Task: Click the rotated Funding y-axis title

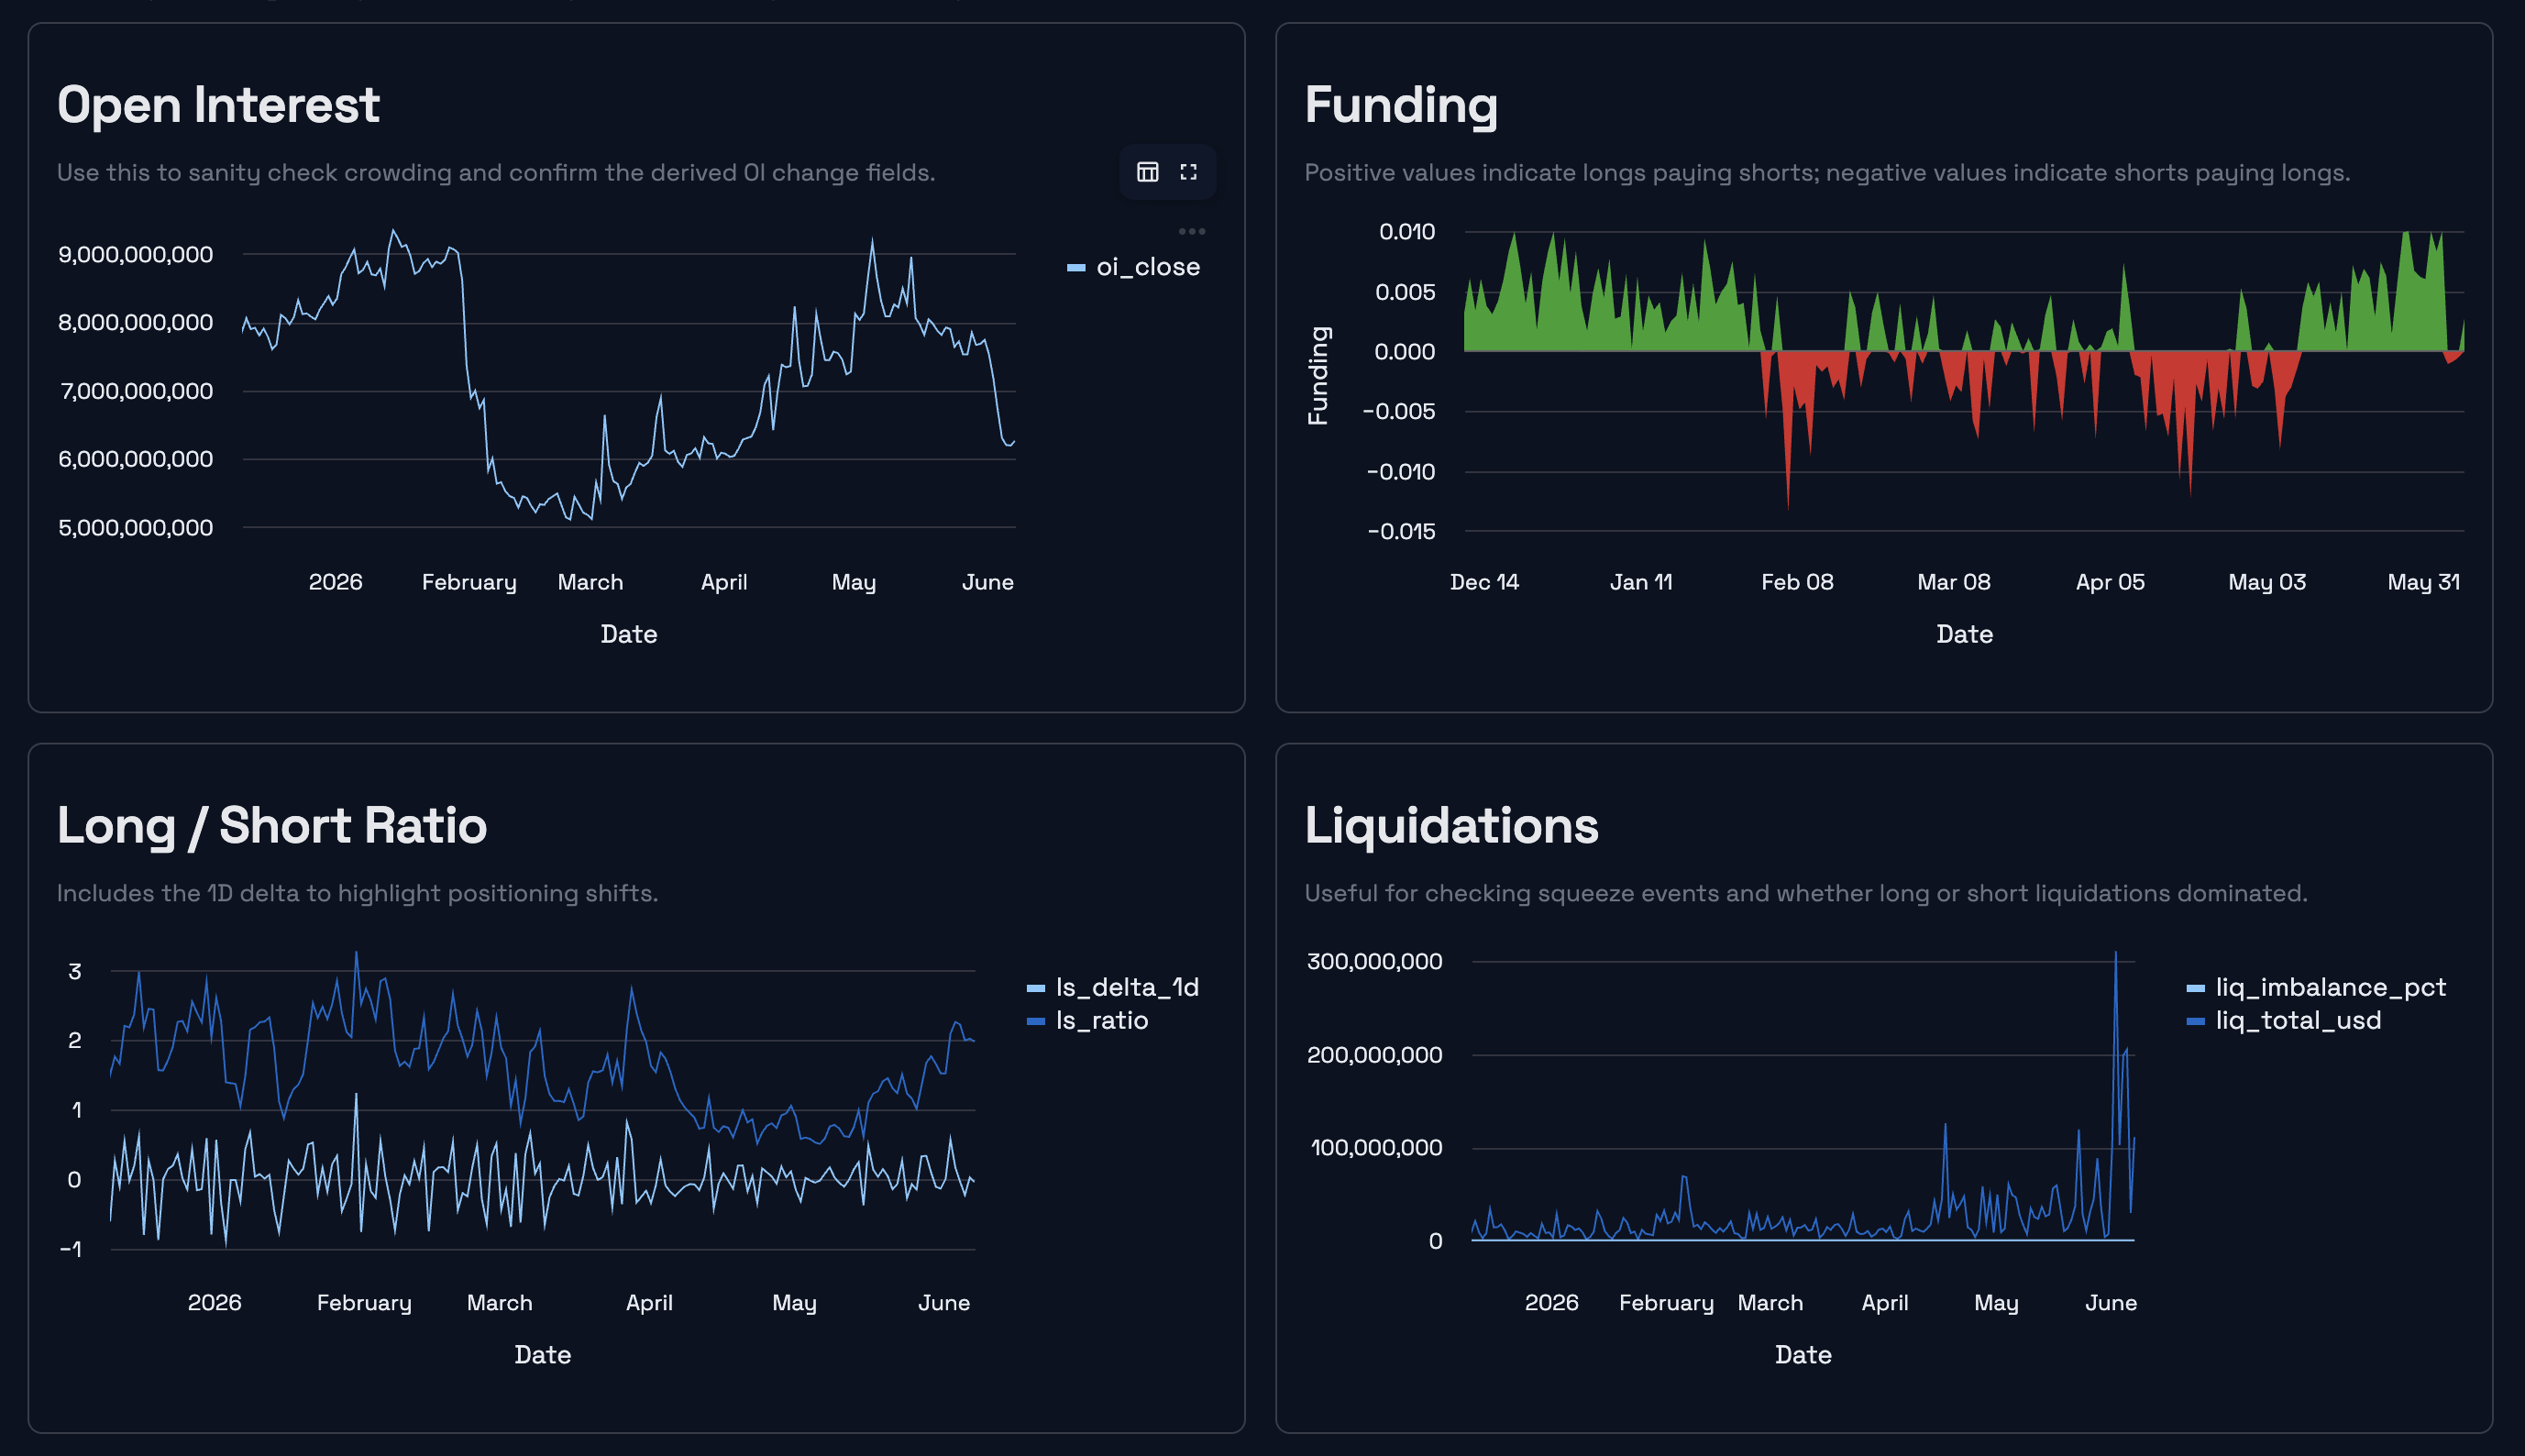Action: click(x=1318, y=376)
